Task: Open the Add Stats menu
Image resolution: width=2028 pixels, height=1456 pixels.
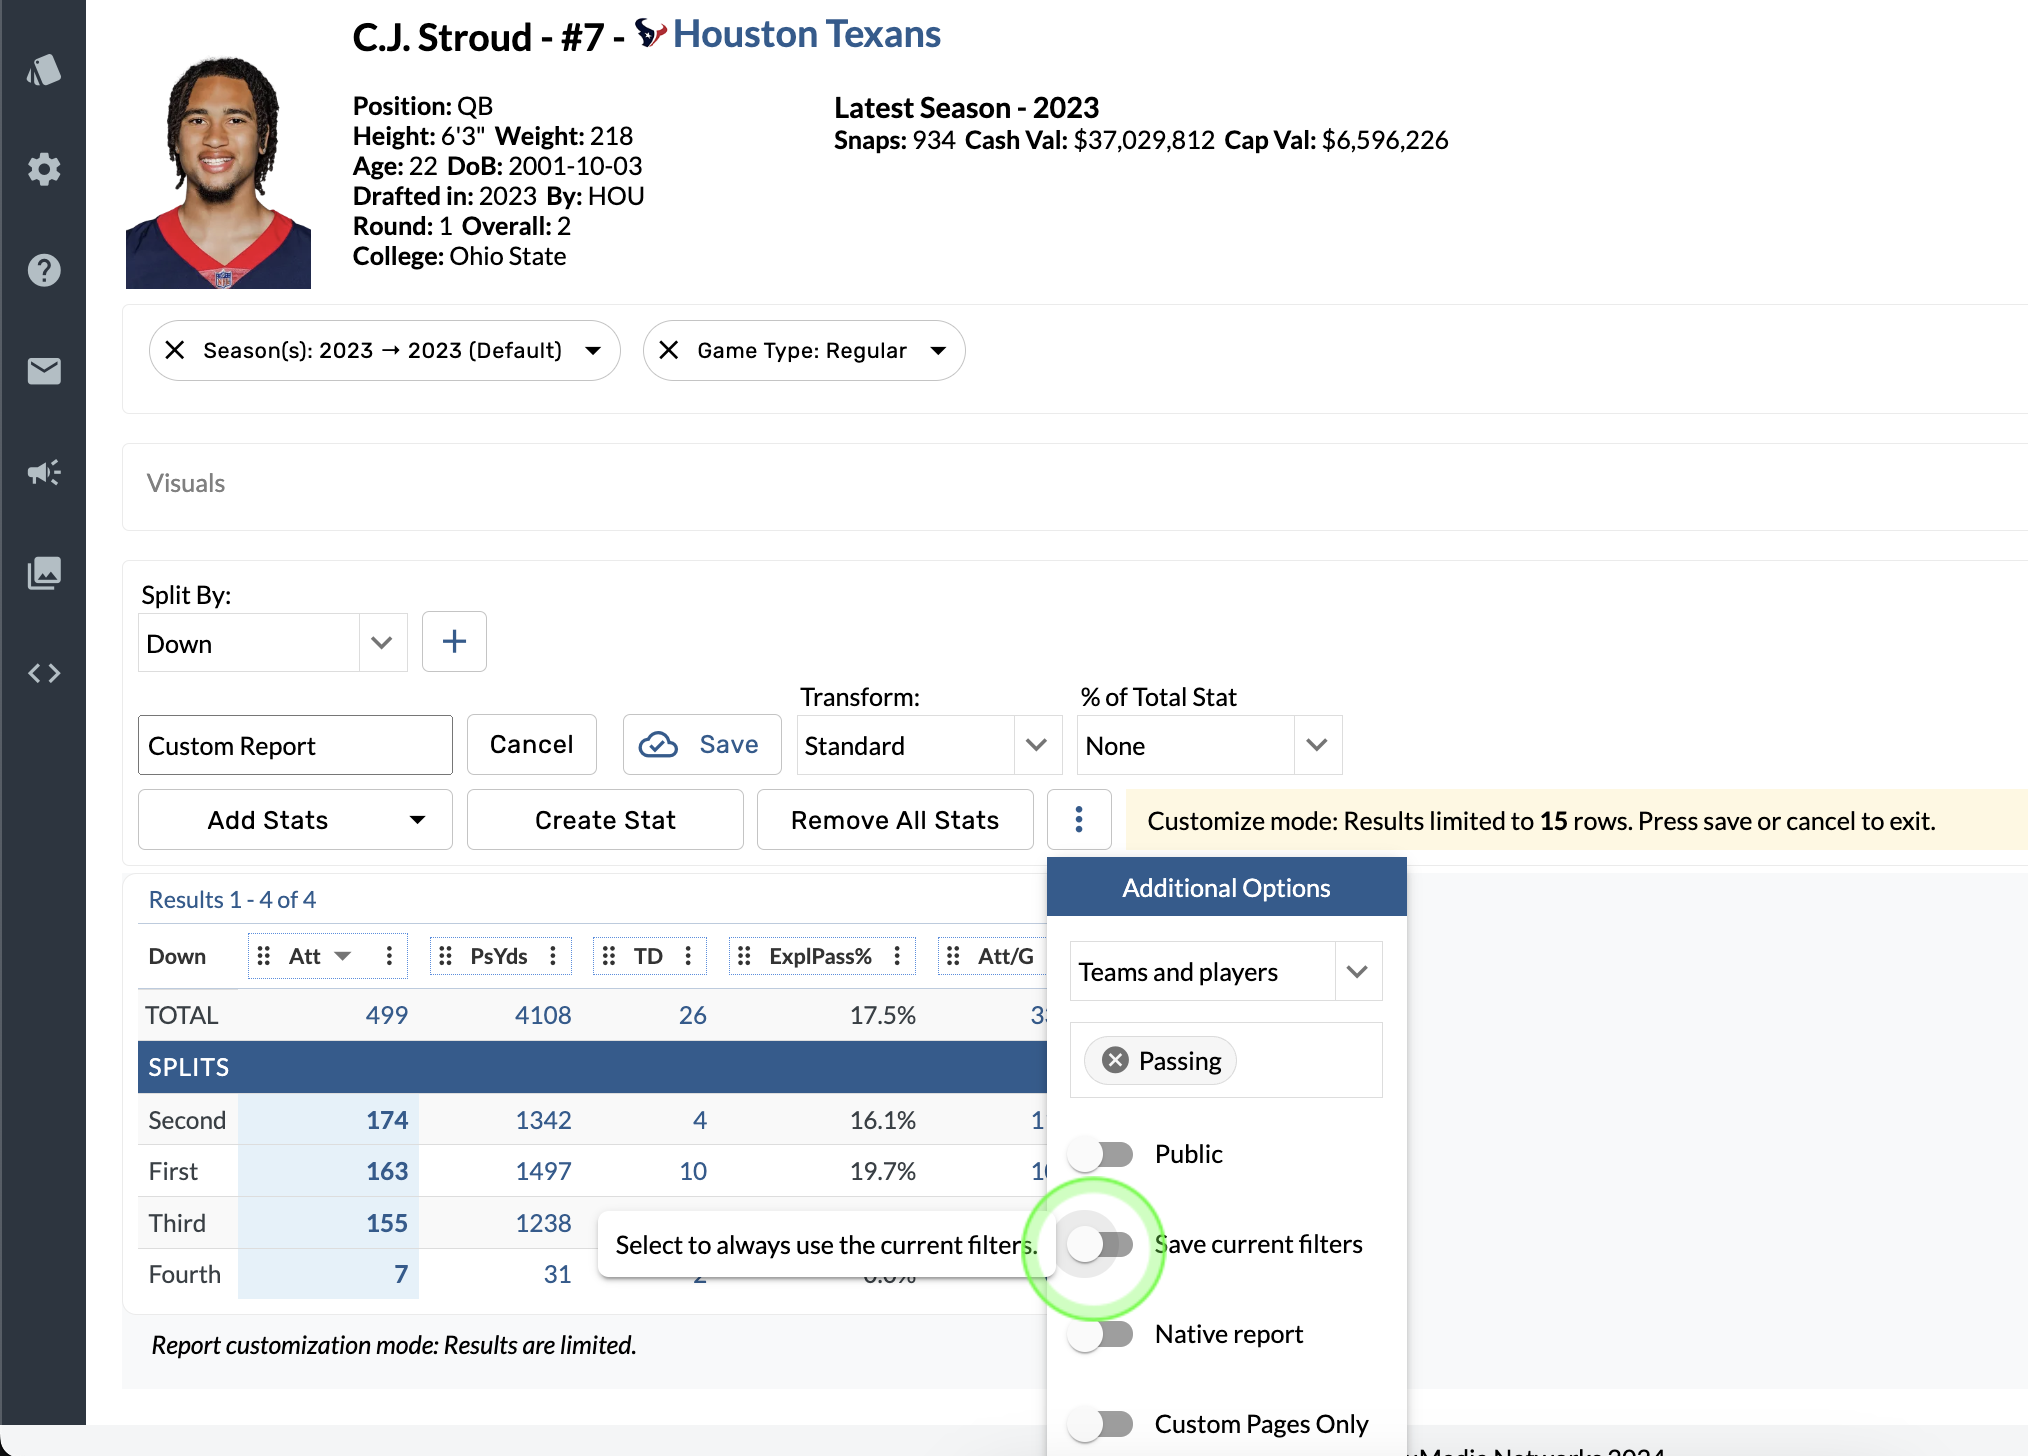Action: tap(295, 820)
